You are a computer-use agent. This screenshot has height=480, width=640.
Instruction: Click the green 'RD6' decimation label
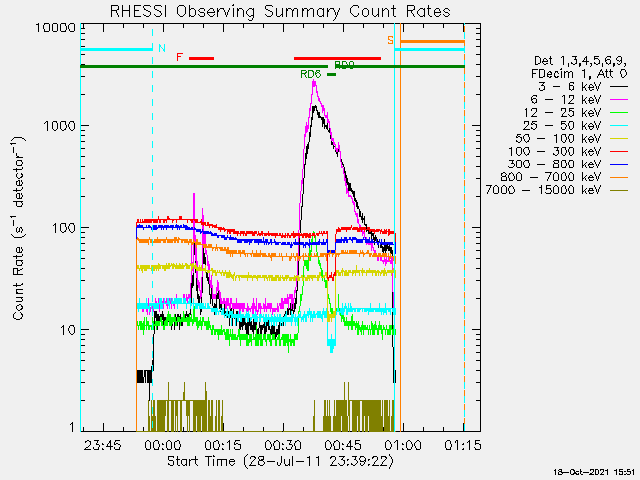click(311, 74)
